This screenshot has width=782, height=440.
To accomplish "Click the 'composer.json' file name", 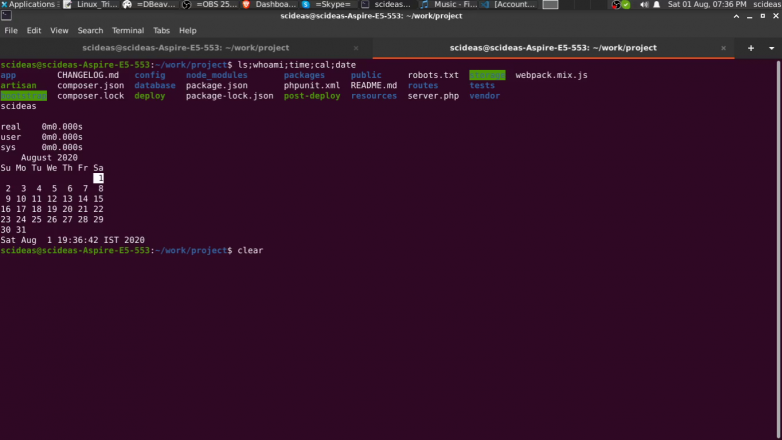I will 90,85.
